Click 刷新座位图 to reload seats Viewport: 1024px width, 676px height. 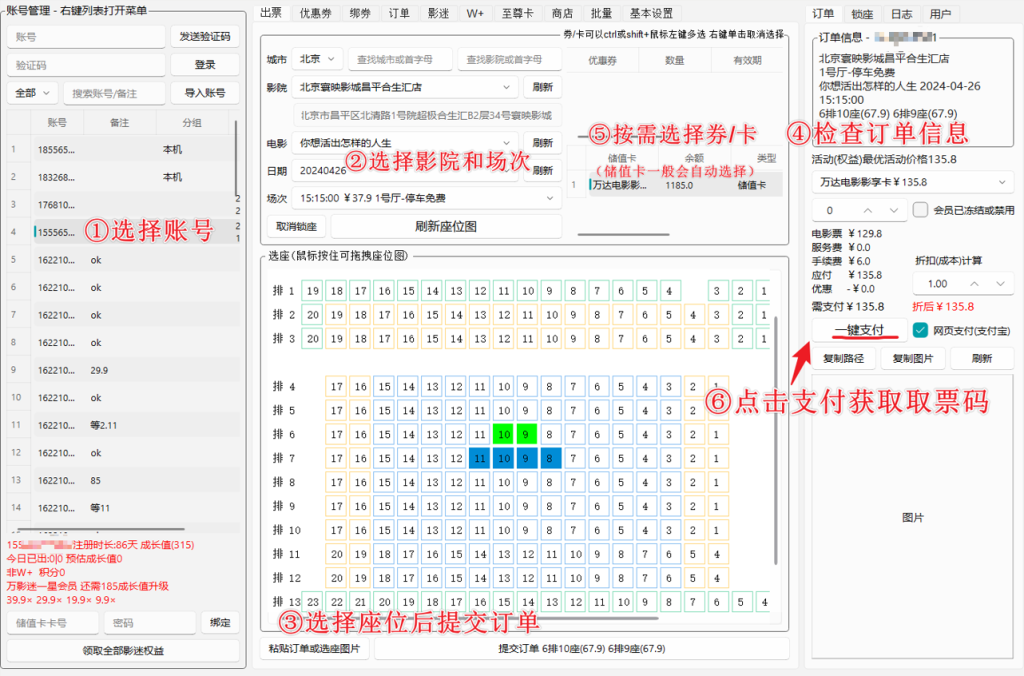445,226
